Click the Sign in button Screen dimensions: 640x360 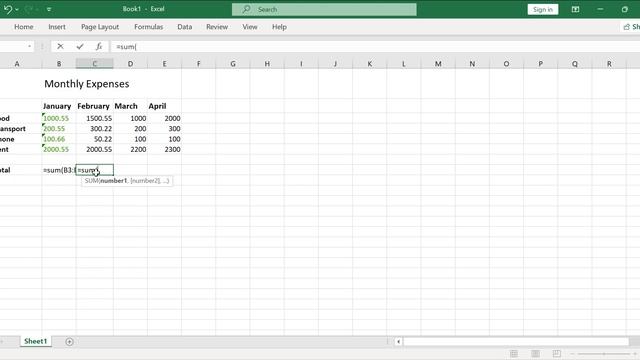[542, 9]
